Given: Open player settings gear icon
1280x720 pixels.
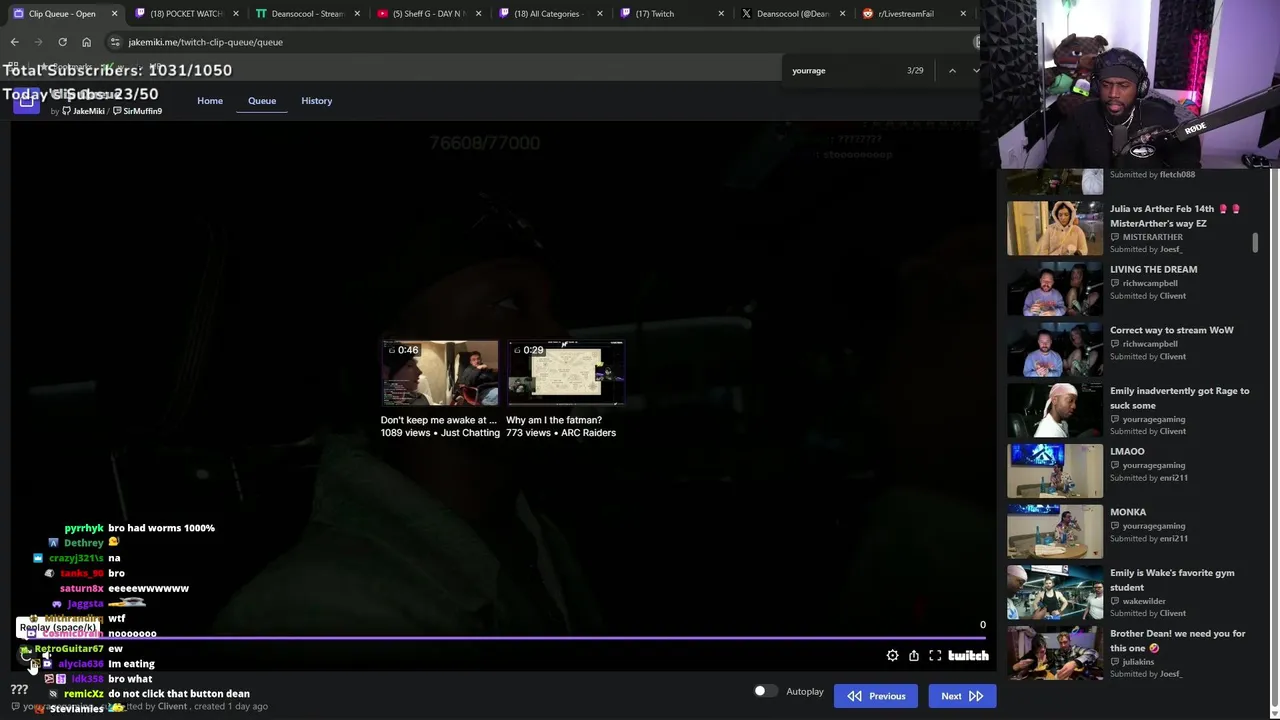Looking at the screenshot, I should (892, 656).
